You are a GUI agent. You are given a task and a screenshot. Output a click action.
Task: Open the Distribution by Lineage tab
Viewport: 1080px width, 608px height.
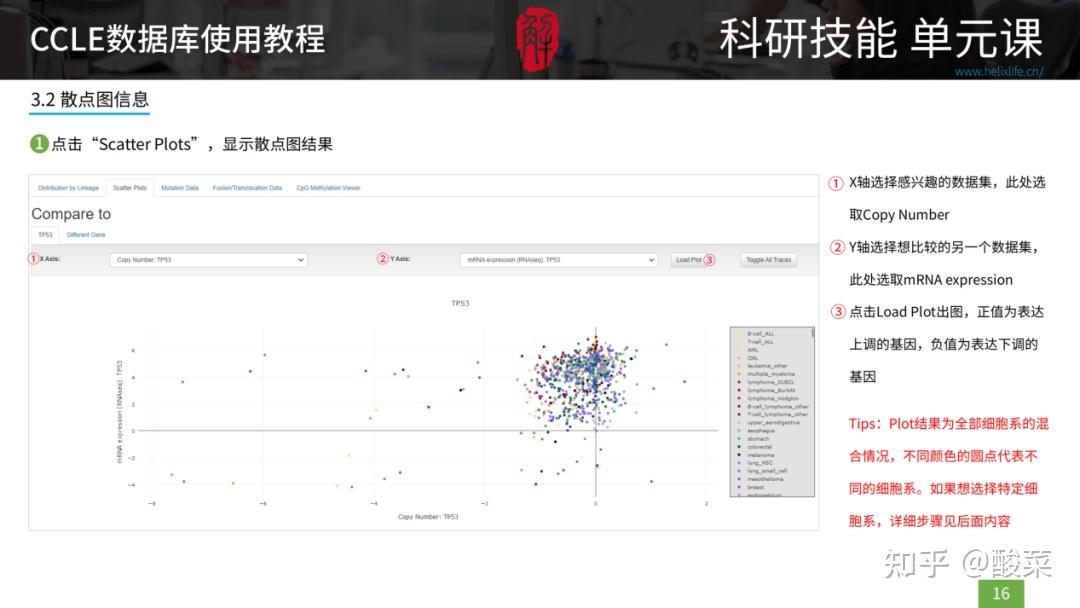click(x=68, y=188)
